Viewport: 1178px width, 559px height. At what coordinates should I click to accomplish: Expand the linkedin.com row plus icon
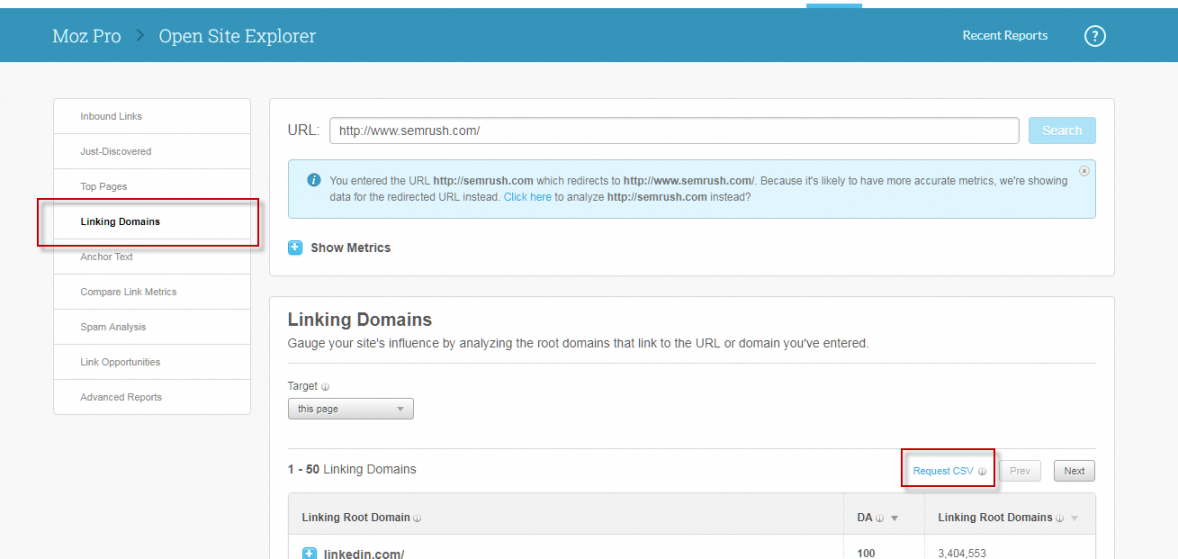point(309,553)
